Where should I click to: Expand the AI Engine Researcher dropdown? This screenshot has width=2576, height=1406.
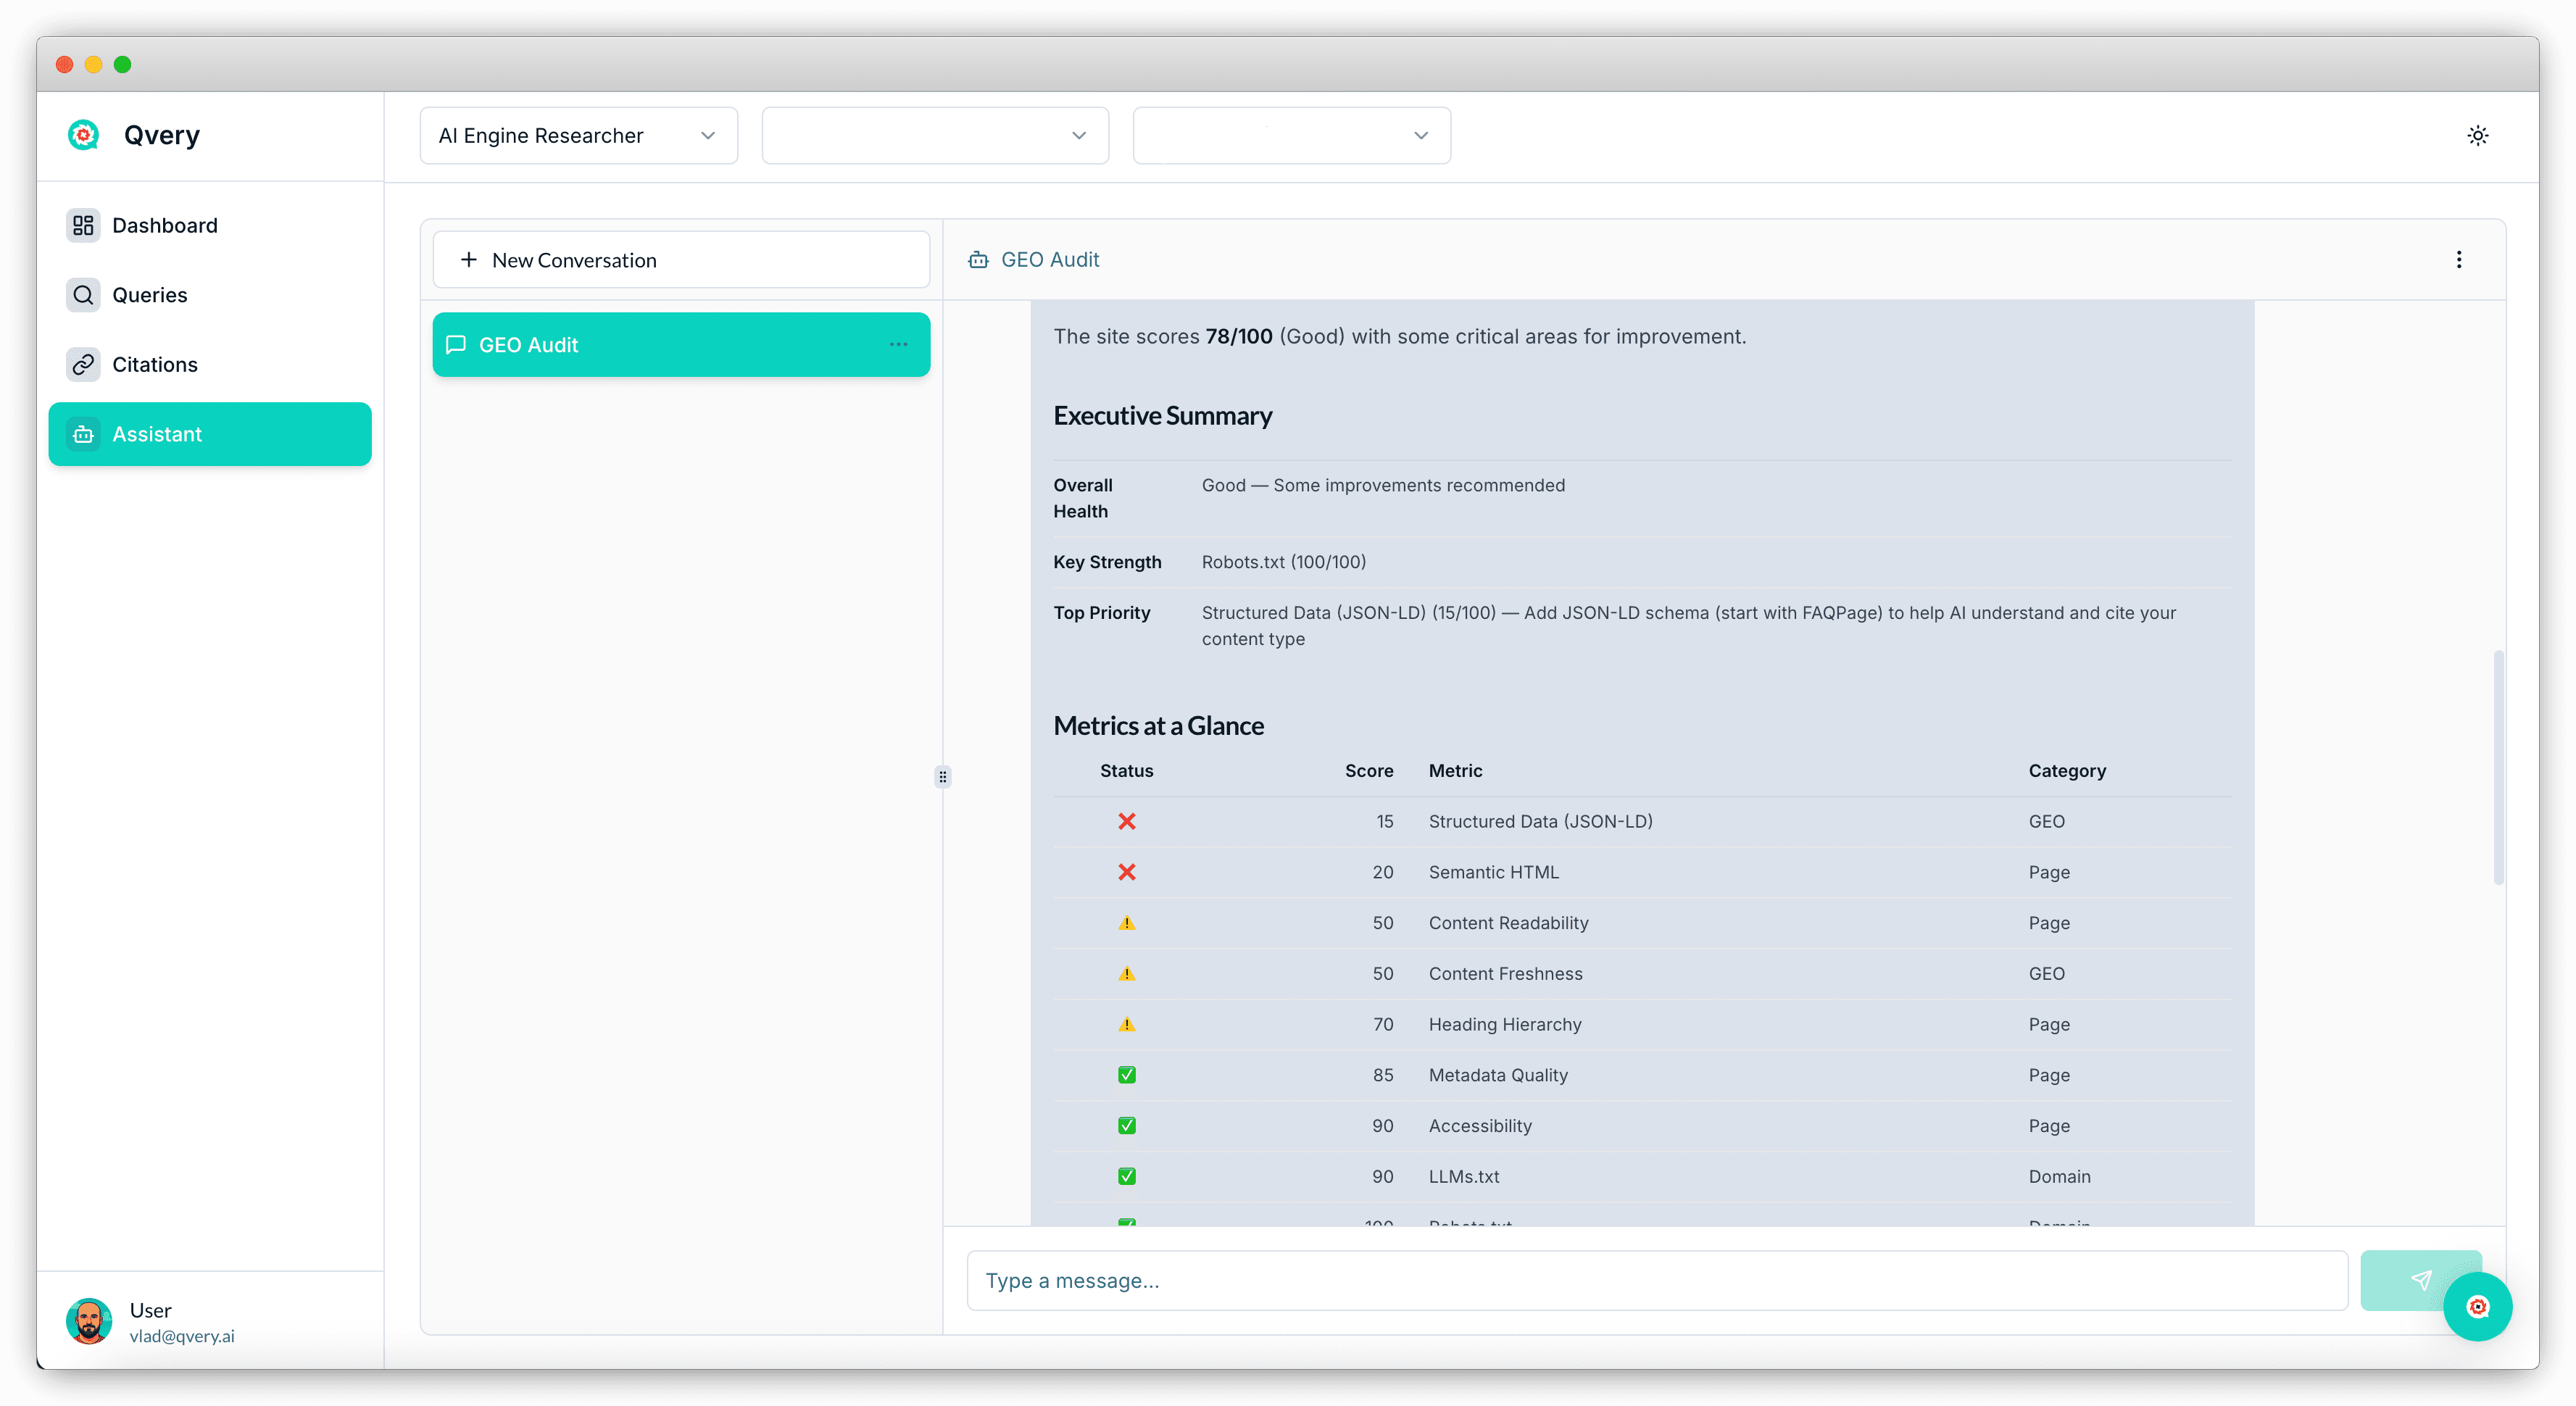click(x=578, y=135)
